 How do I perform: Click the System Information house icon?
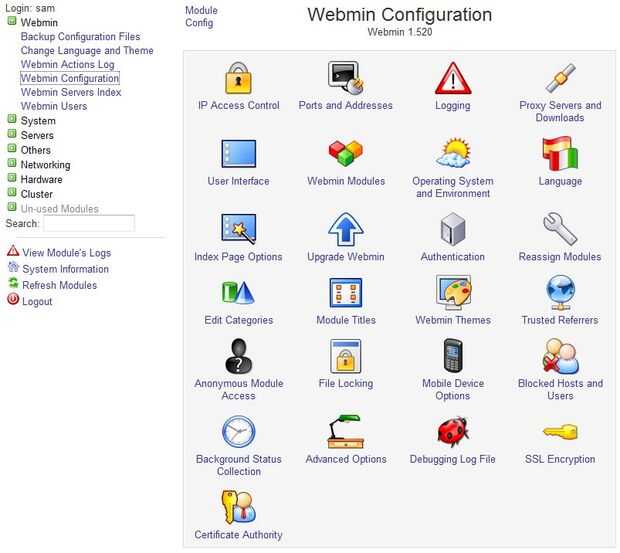(13, 267)
